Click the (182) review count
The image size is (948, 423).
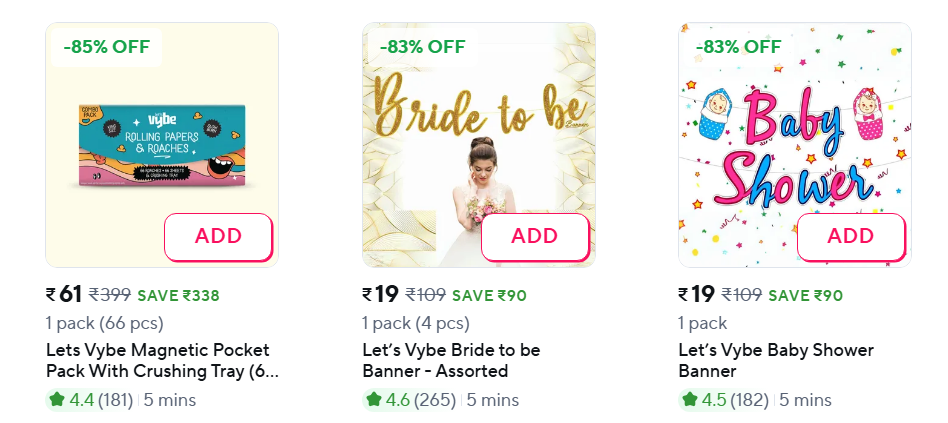pos(750,400)
